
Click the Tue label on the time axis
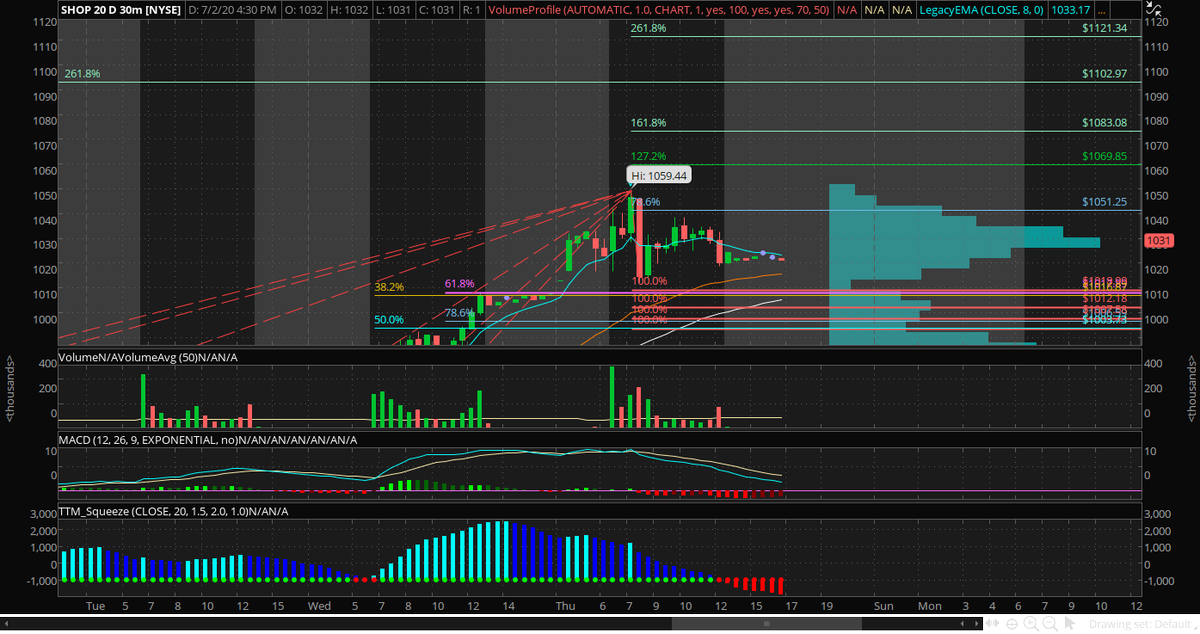pyautogui.click(x=96, y=606)
